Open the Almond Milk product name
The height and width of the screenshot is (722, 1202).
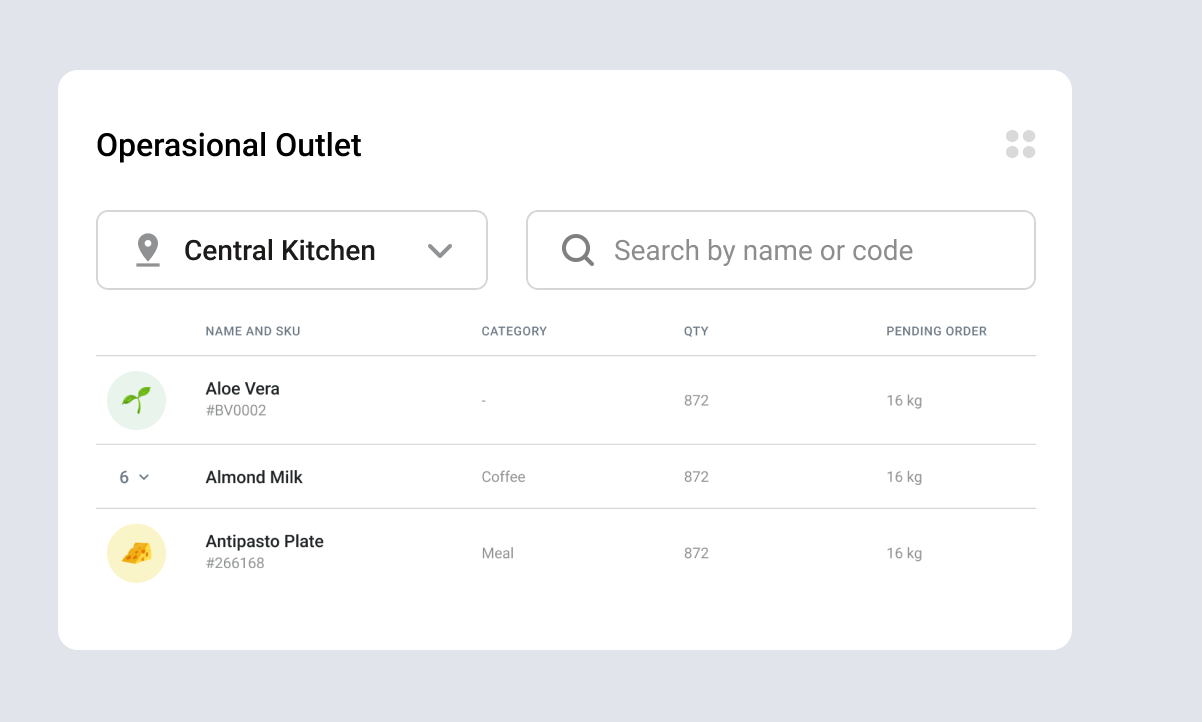tap(254, 477)
